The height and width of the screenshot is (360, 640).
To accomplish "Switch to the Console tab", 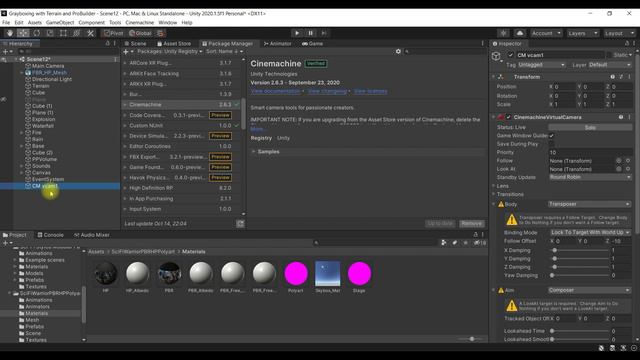I will (51, 235).
